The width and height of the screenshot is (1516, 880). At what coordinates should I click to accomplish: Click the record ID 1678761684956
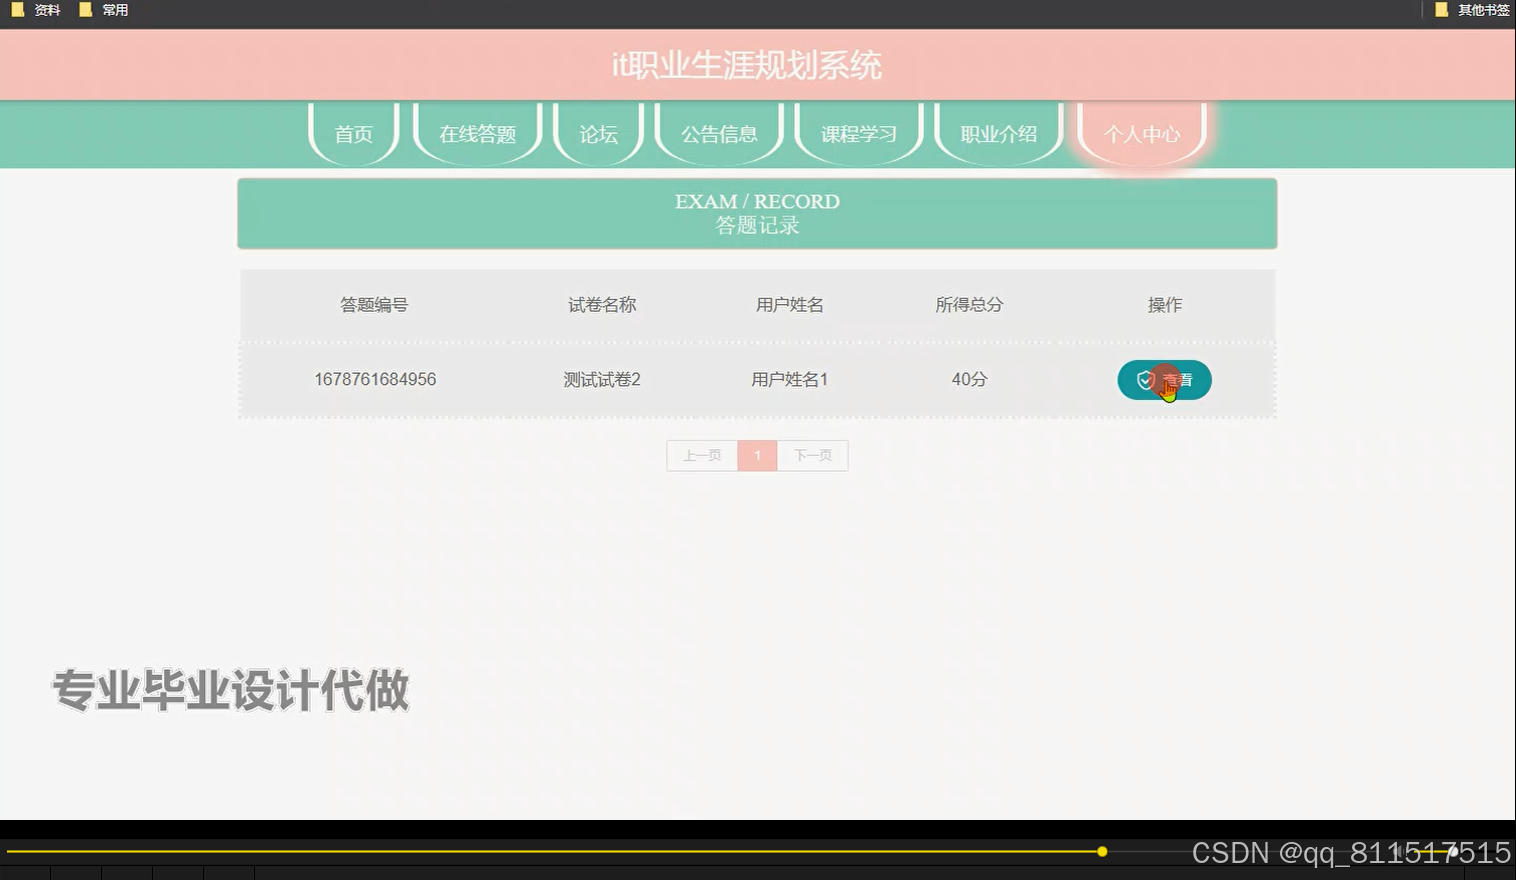375,380
